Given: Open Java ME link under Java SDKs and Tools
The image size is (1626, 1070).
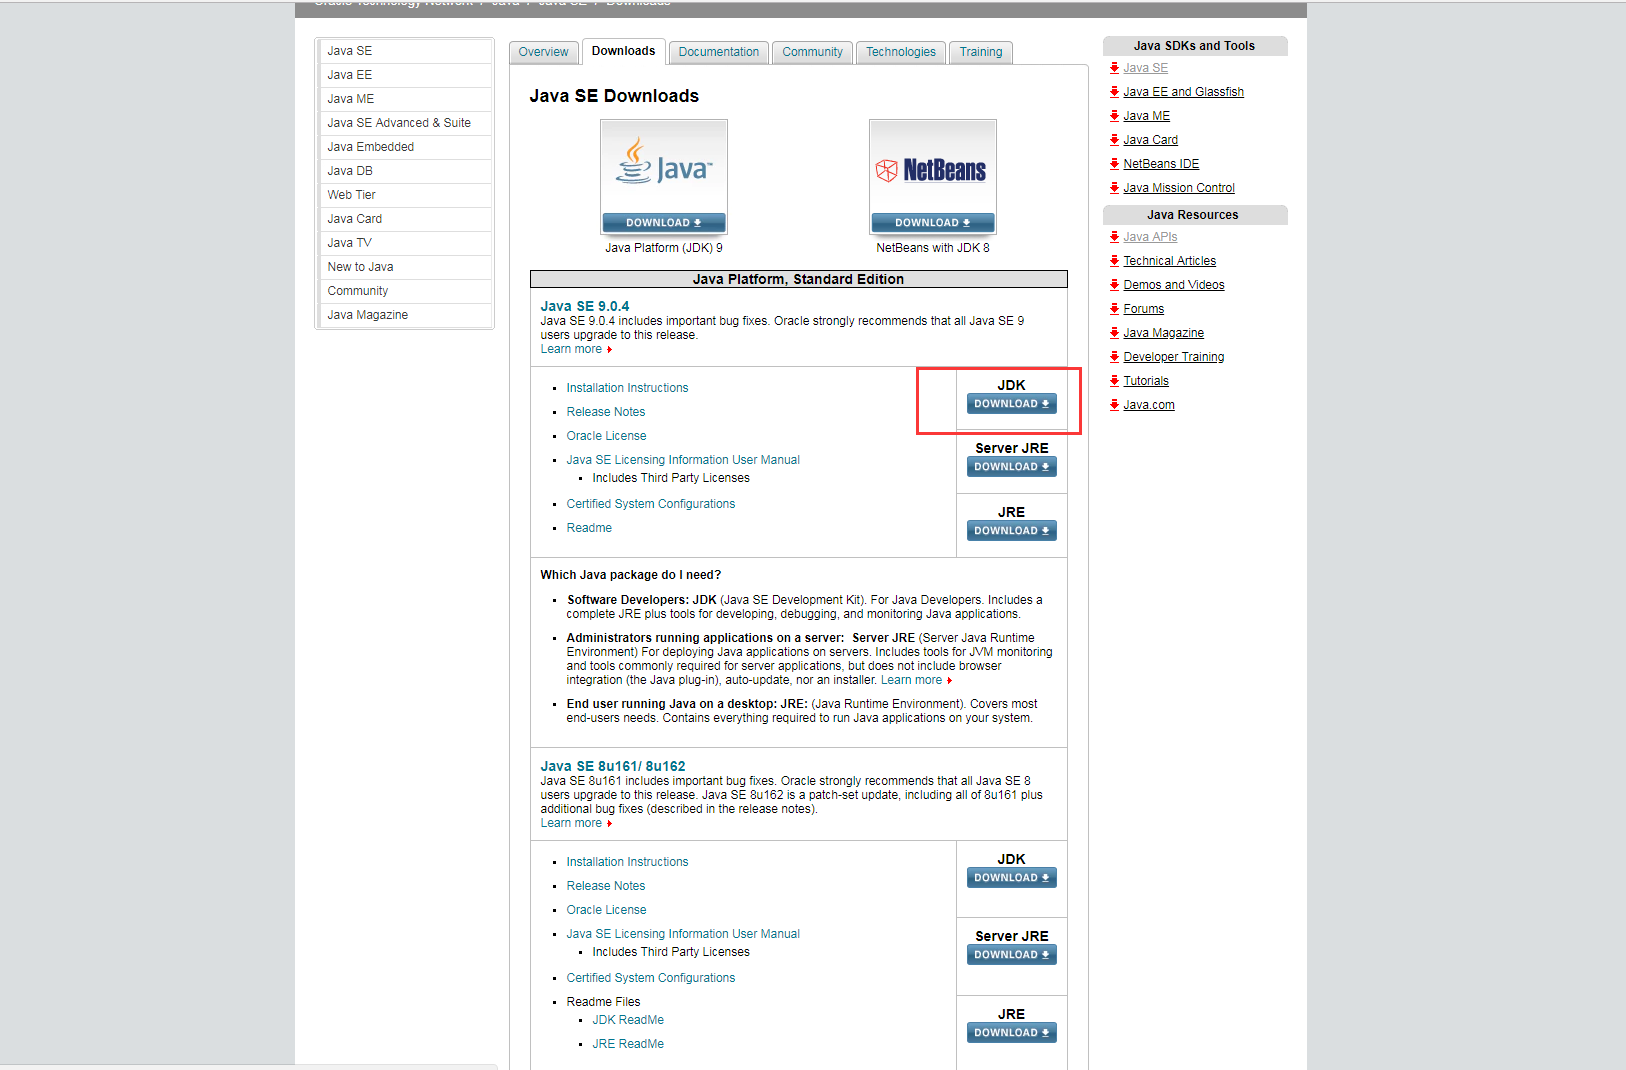Looking at the screenshot, I should (x=1146, y=116).
